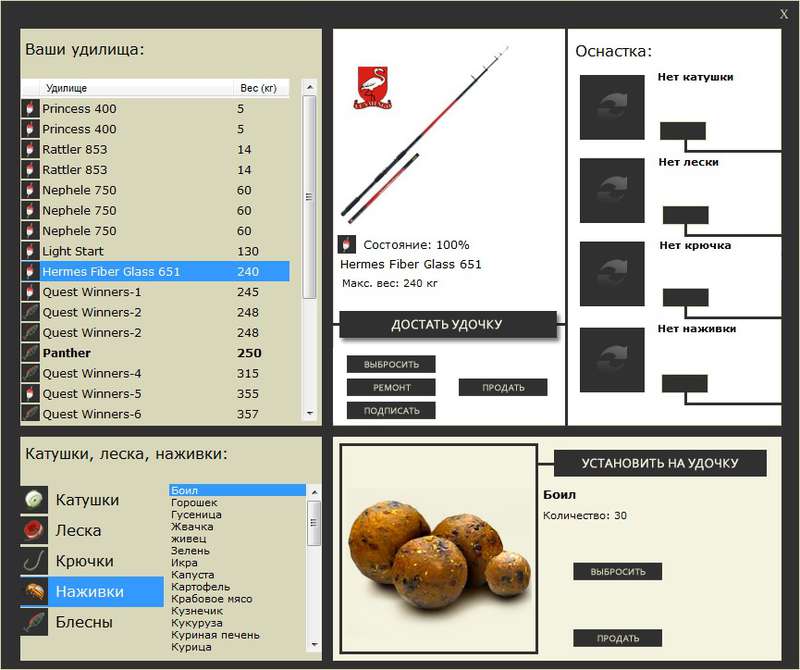The height and width of the screenshot is (670, 800).
Task: Click the Катушки reel icon
Action: tap(34, 499)
